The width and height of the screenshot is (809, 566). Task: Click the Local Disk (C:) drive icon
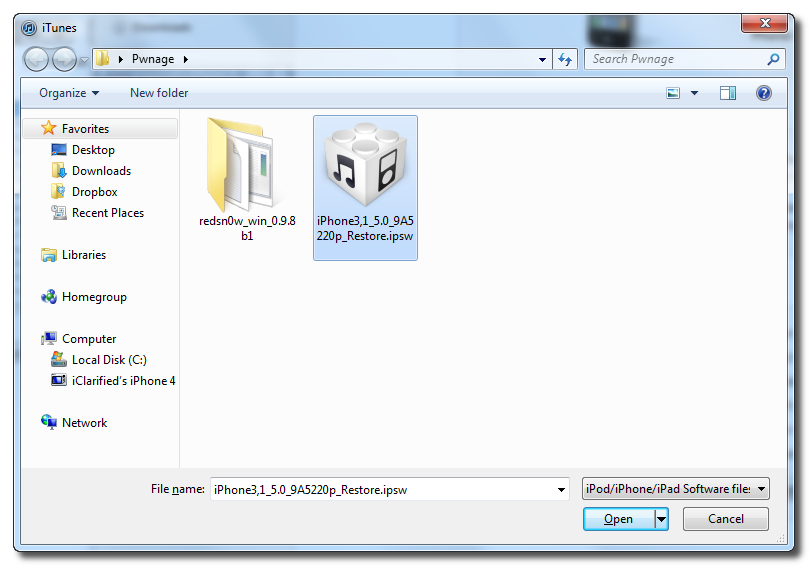tap(59, 359)
